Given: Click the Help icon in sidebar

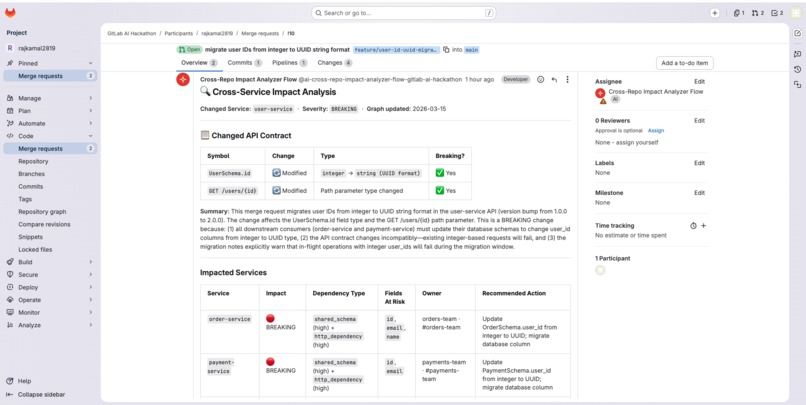Looking at the screenshot, I should pos(10,381).
